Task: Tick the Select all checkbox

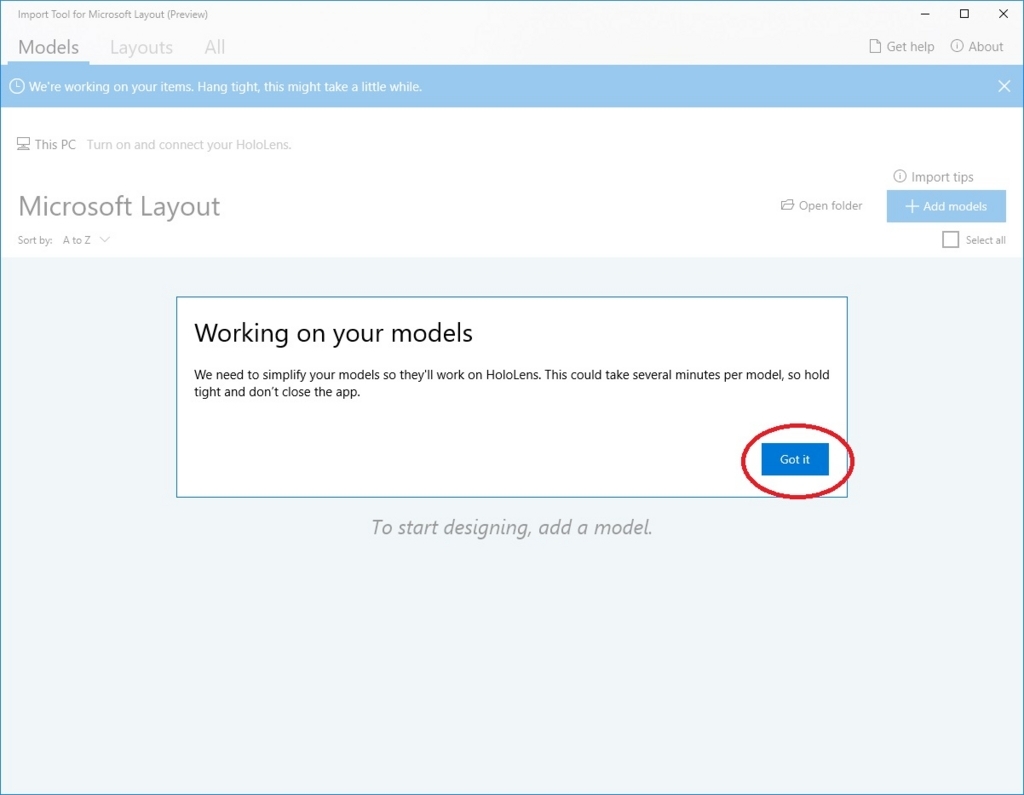Action: [950, 240]
